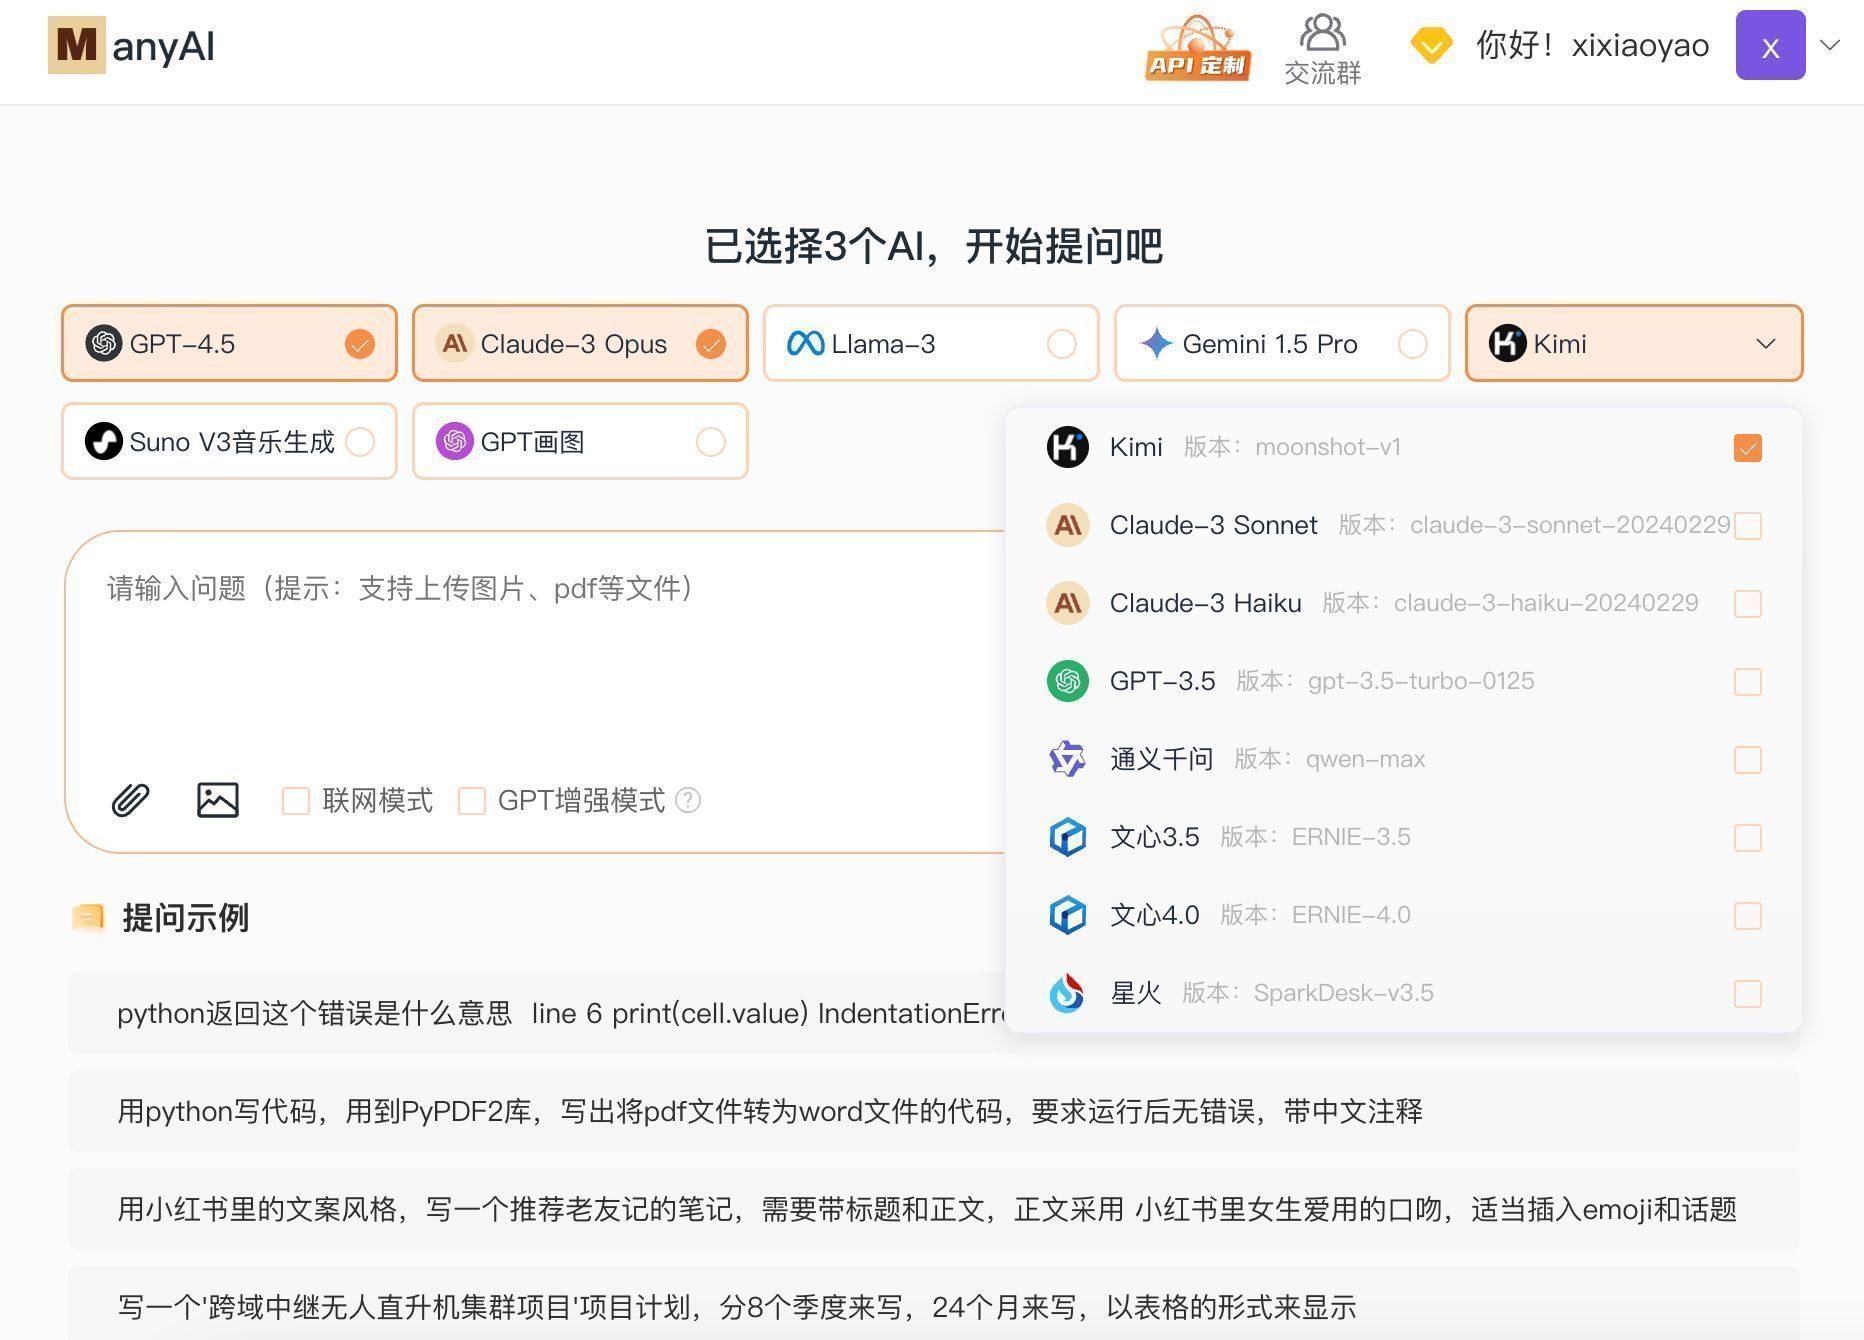The height and width of the screenshot is (1340, 1864).
Task: Use the PyPDF2 pdf转word example prompt
Action: pos(933,1111)
